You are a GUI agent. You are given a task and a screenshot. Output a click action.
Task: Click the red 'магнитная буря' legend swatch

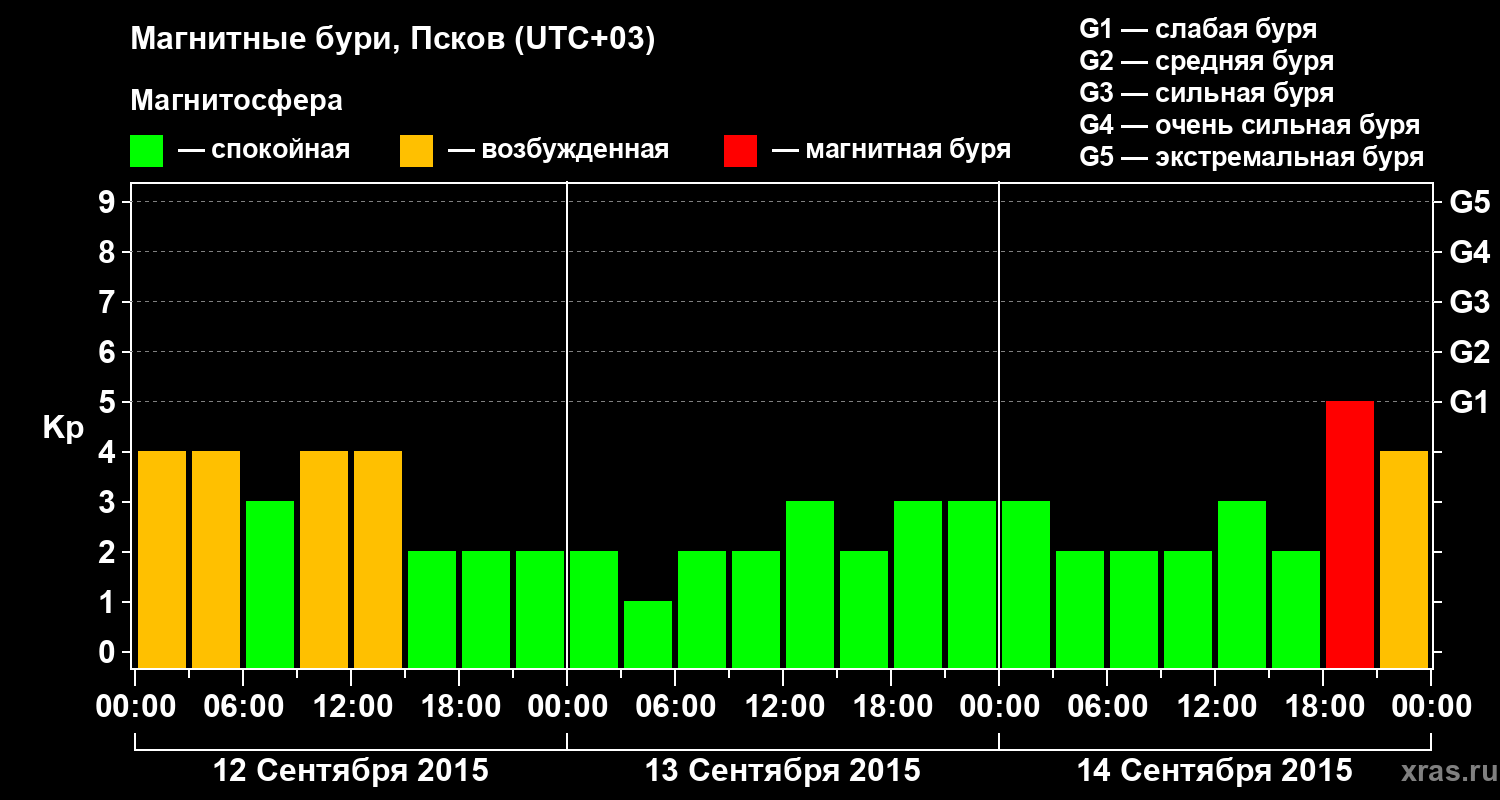tap(741, 151)
